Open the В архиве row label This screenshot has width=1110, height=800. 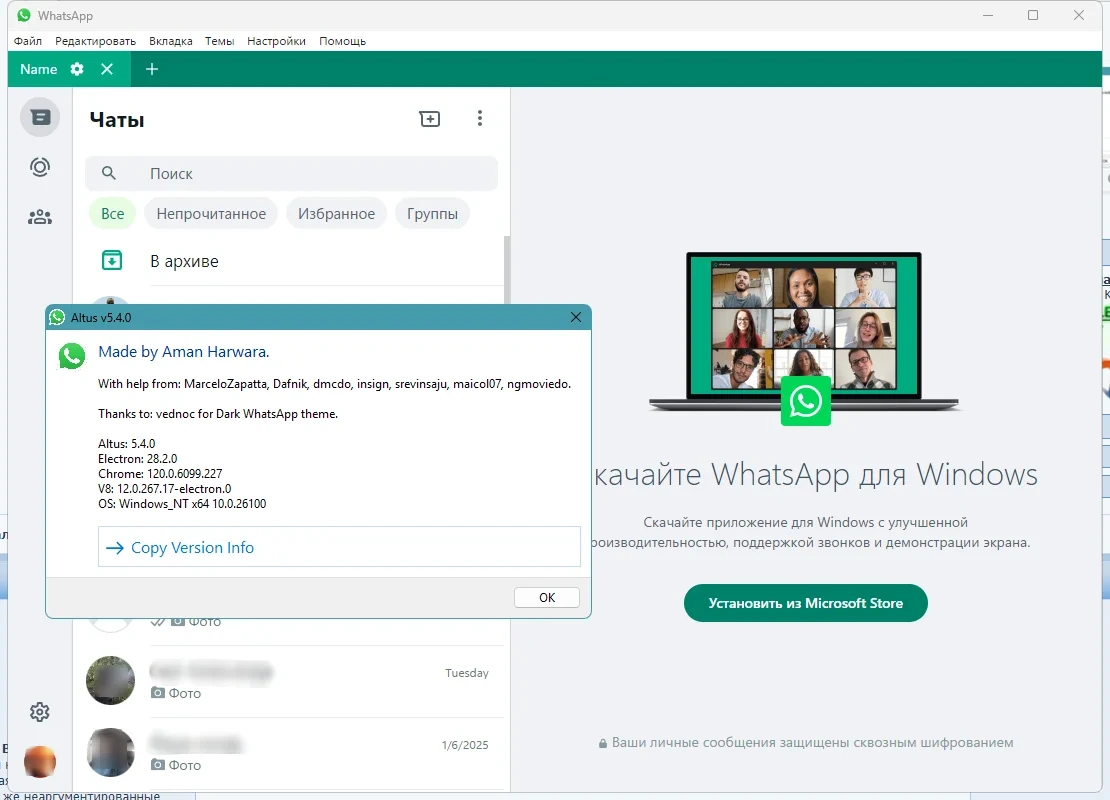tap(184, 261)
